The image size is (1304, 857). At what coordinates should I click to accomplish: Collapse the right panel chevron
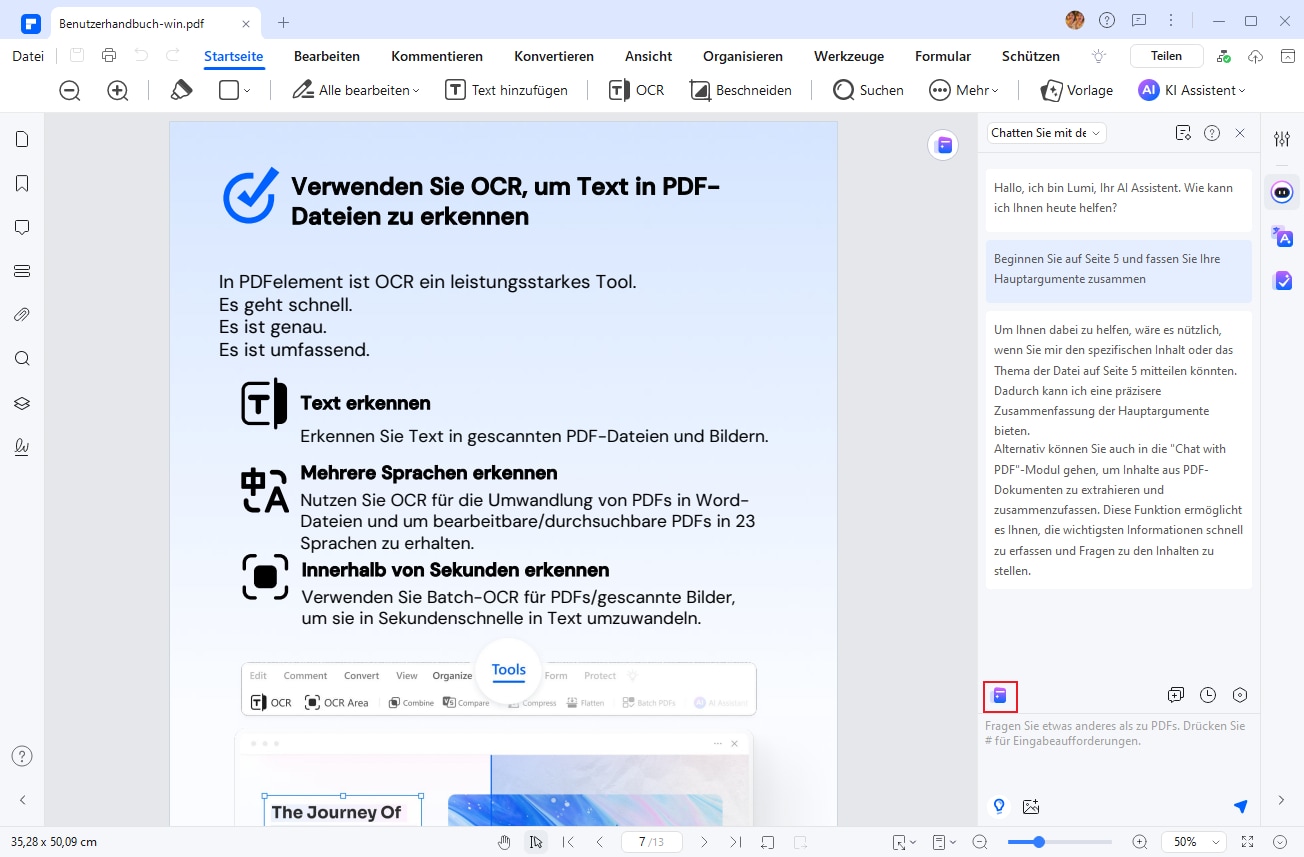point(1282,800)
